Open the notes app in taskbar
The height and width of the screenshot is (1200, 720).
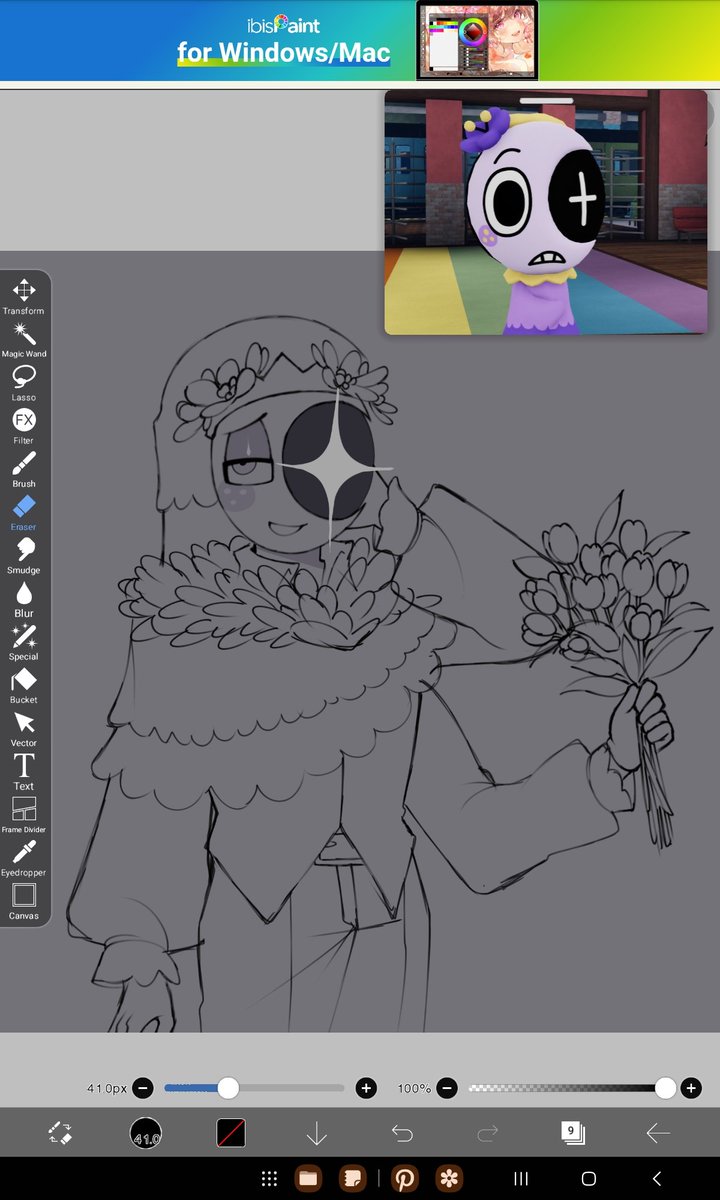351,1178
